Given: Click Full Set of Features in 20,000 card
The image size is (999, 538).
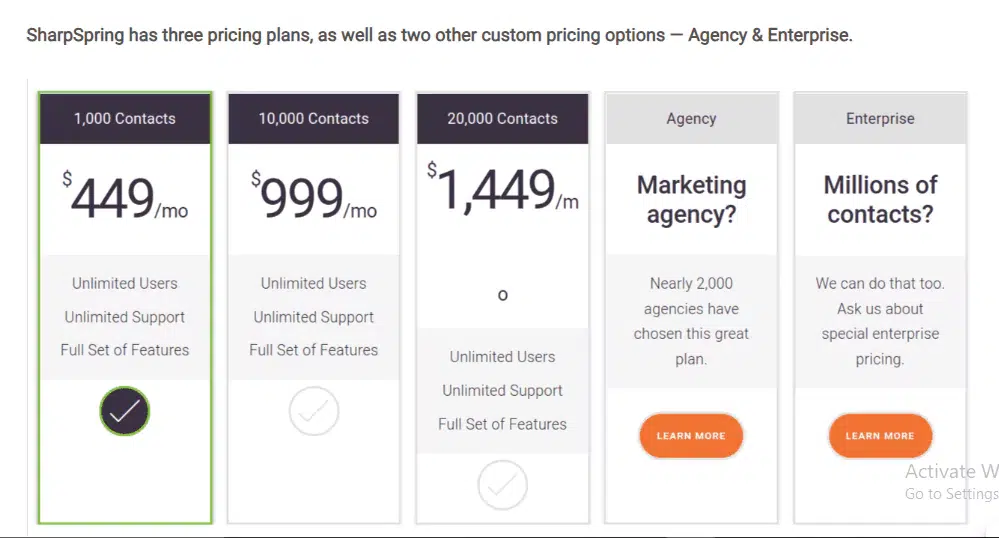Looking at the screenshot, I should pyautogui.click(x=502, y=424).
